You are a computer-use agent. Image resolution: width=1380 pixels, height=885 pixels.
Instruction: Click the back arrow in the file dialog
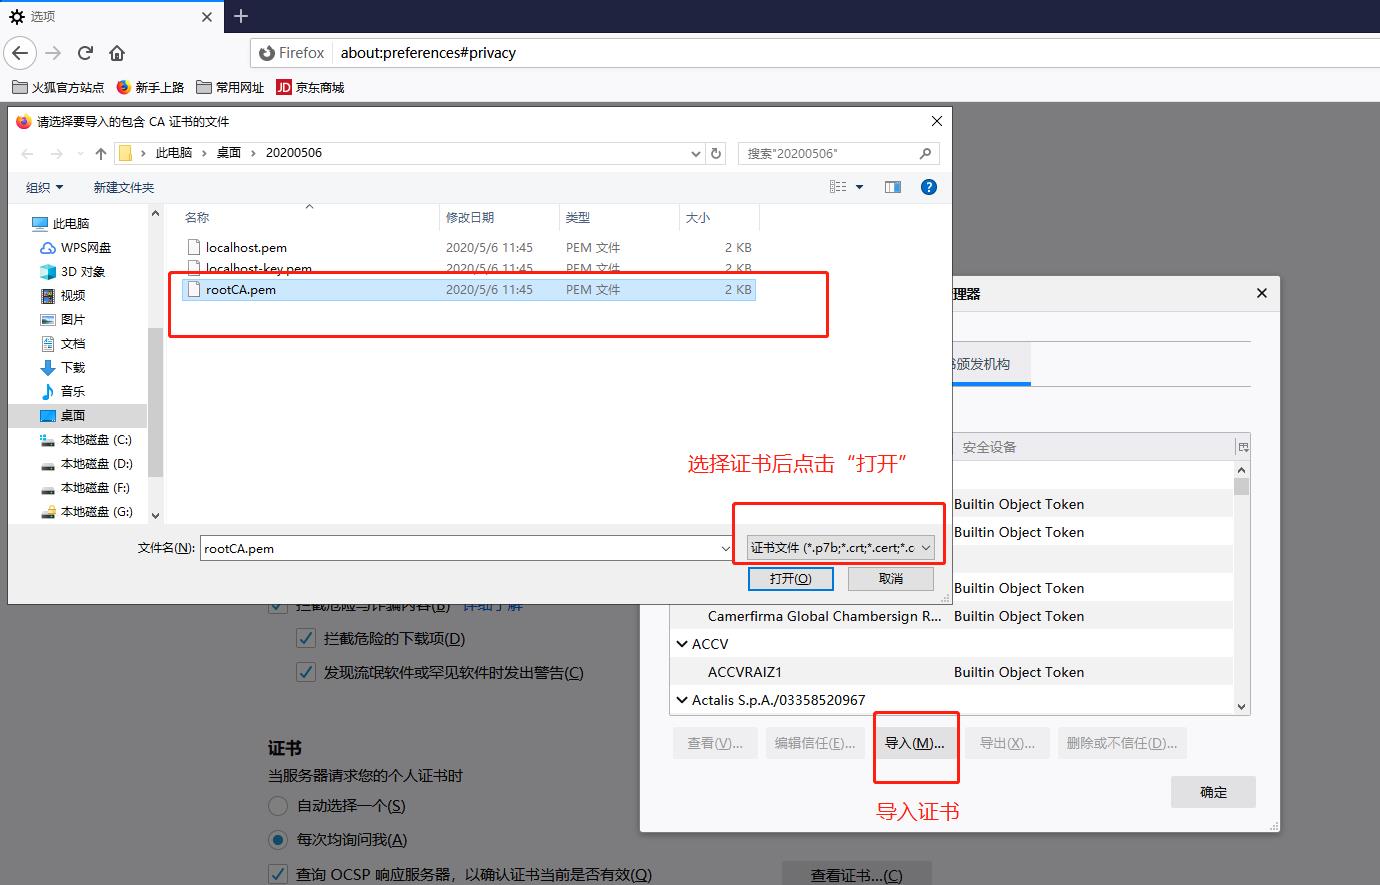[x=27, y=153]
